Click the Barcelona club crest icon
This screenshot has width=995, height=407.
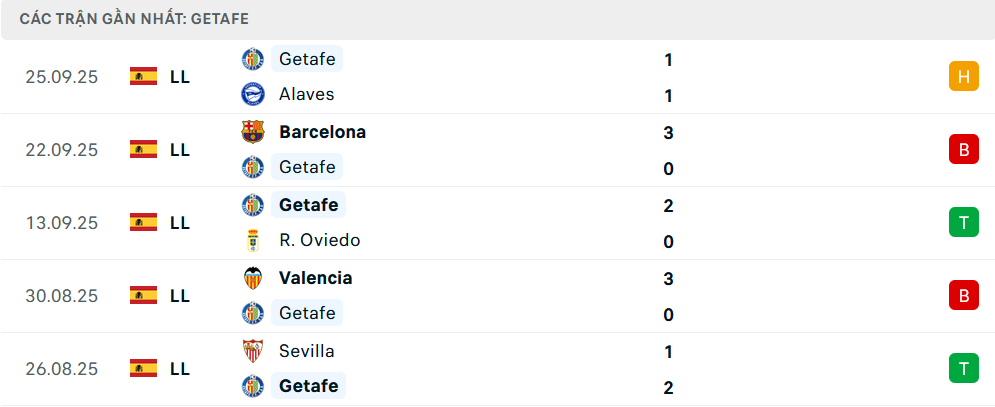click(253, 132)
